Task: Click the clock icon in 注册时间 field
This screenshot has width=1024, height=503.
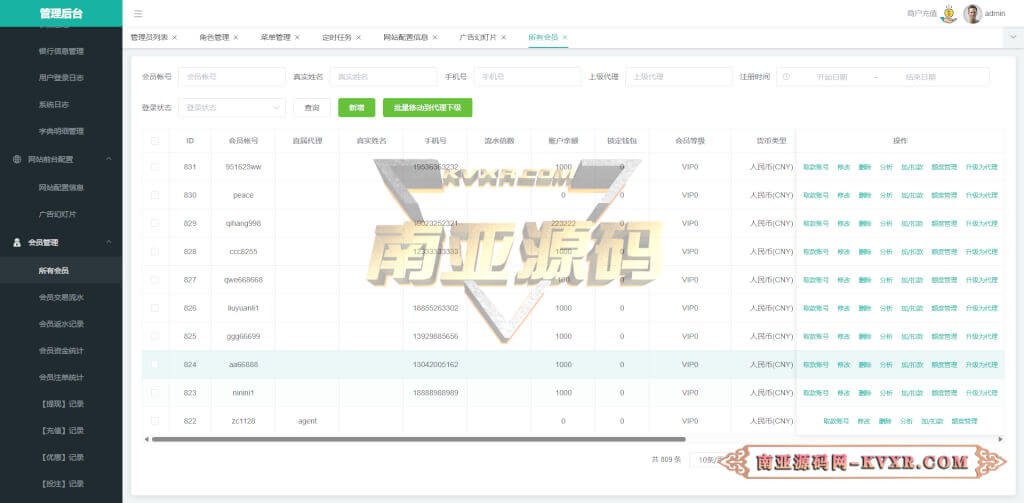Action: pos(787,77)
